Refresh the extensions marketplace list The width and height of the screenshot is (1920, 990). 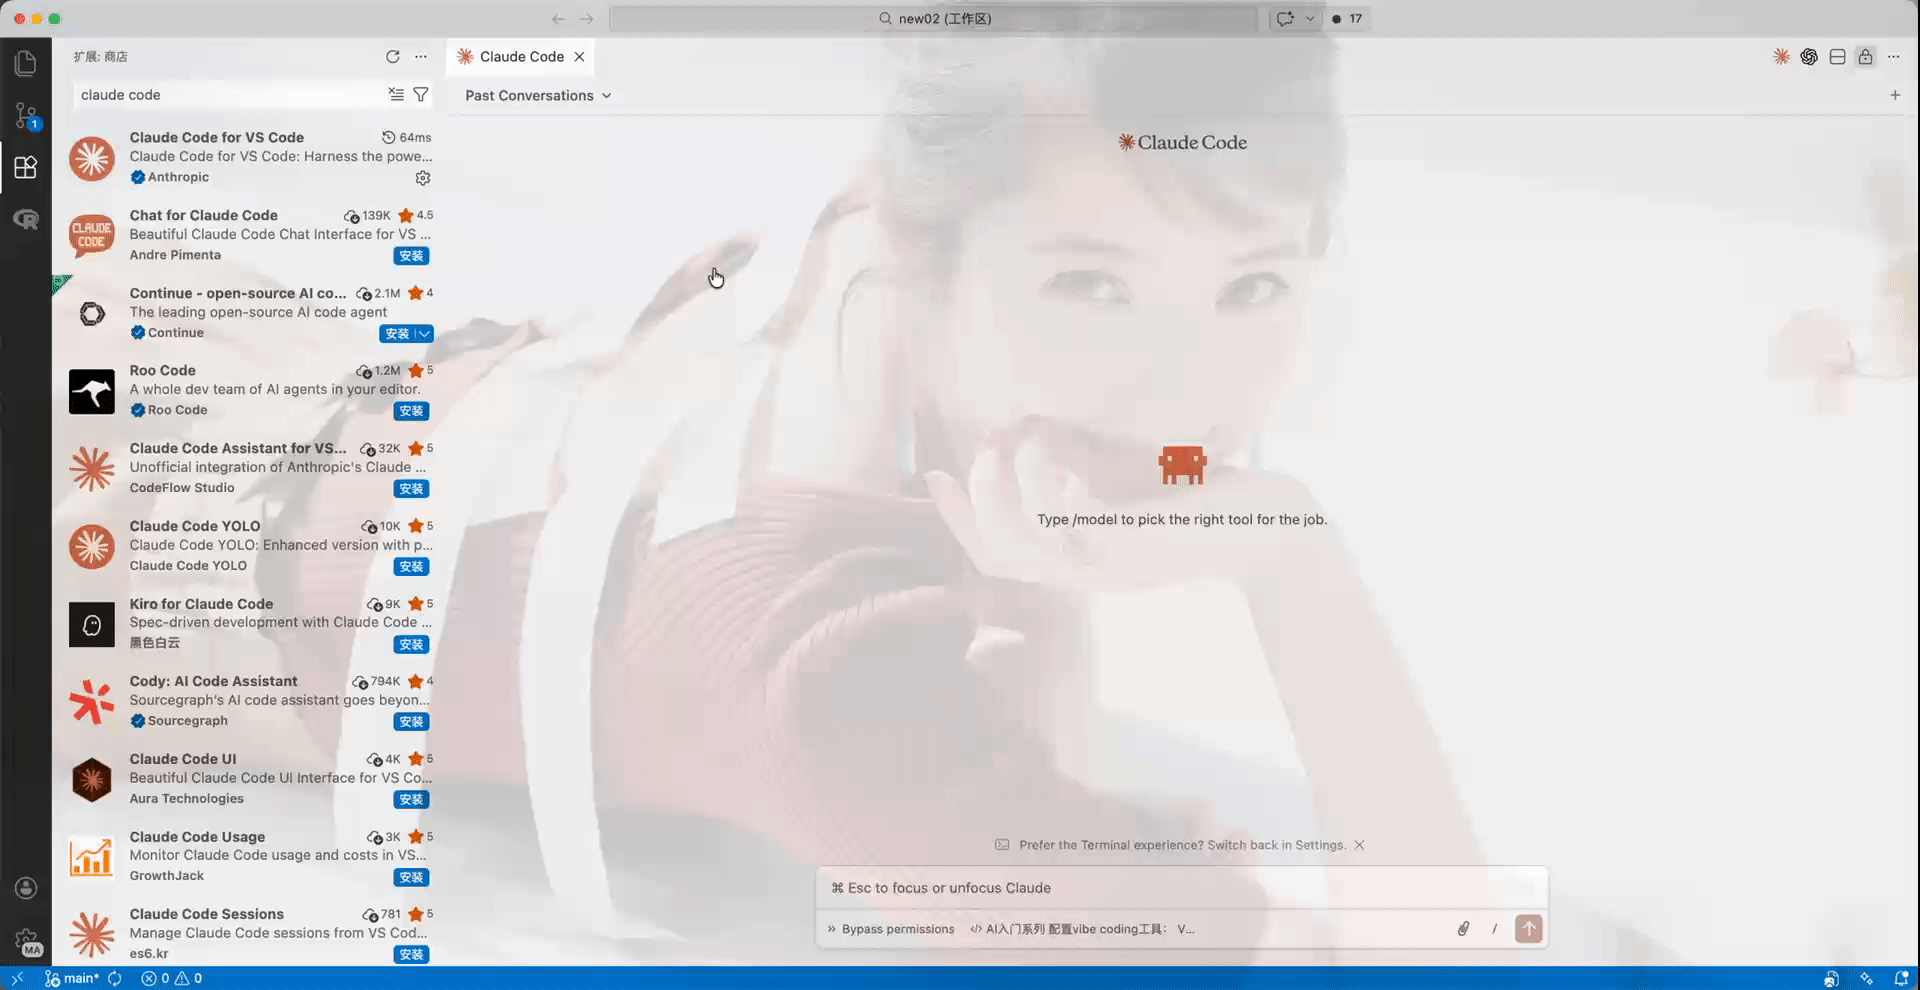coord(393,57)
